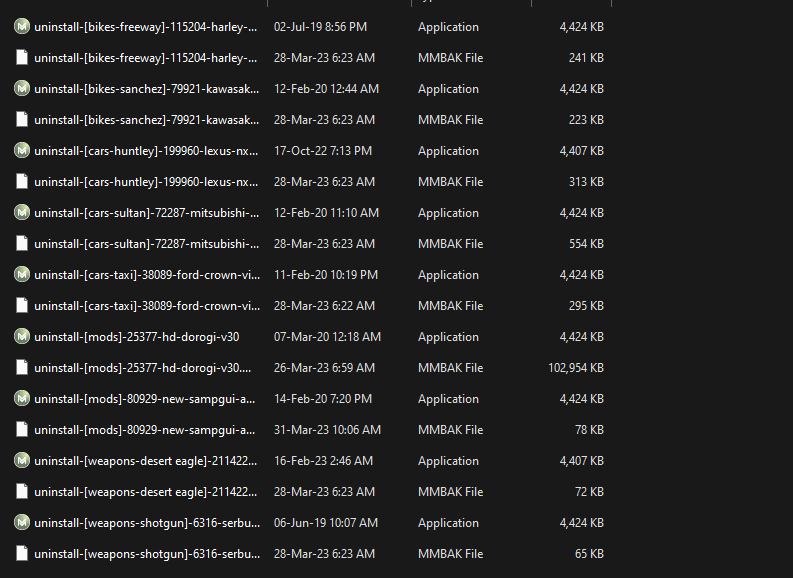793x578 pixels.
Task: Select the green M icon of weapons-desert eagle application
Action: [x=22, y=460]
